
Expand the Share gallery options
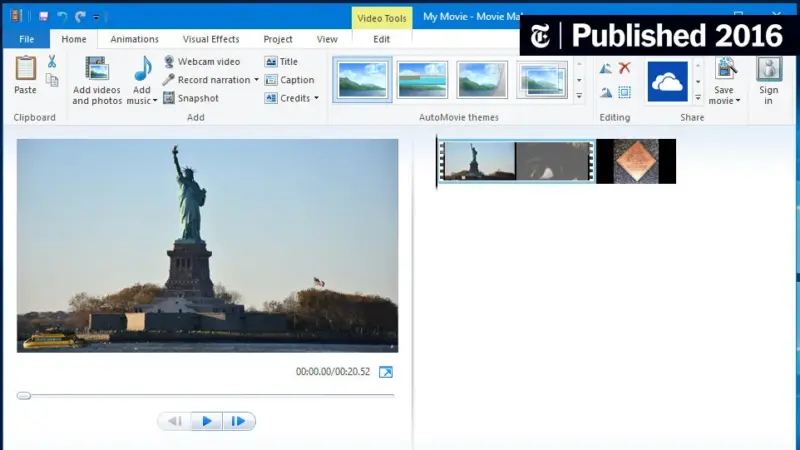pos(698,97)
